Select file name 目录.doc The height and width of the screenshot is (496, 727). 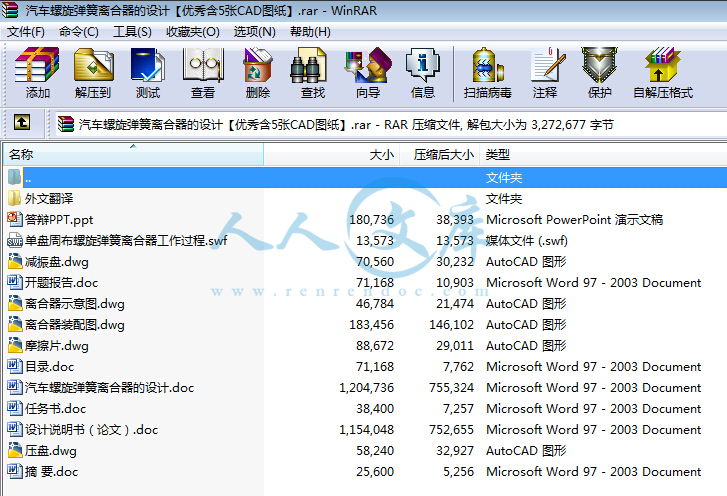point(50,367)
